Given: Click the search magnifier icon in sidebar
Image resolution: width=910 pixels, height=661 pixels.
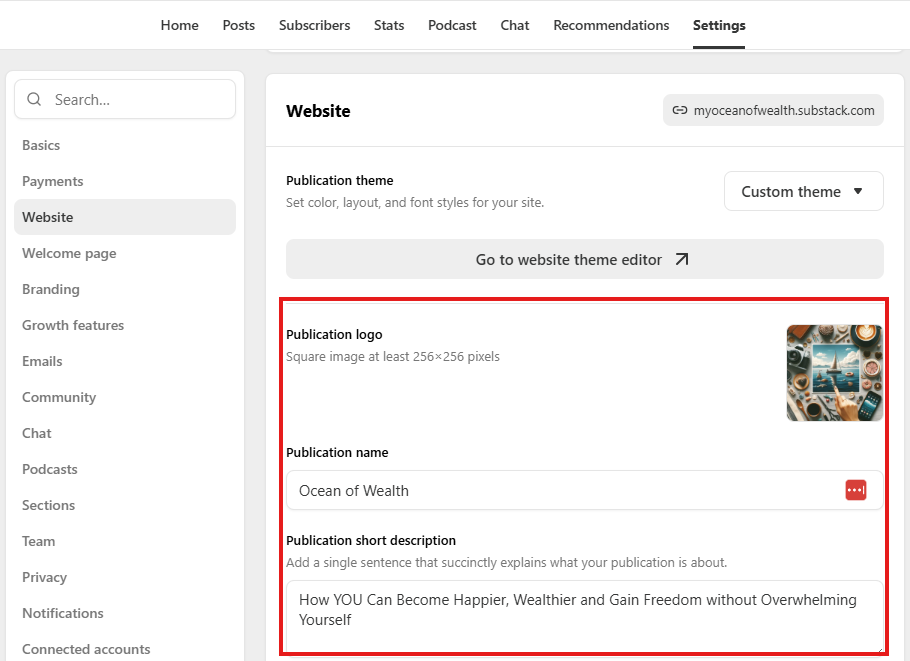Looking at the screenshot, I should pyautogui.click(x=34, y=99).
